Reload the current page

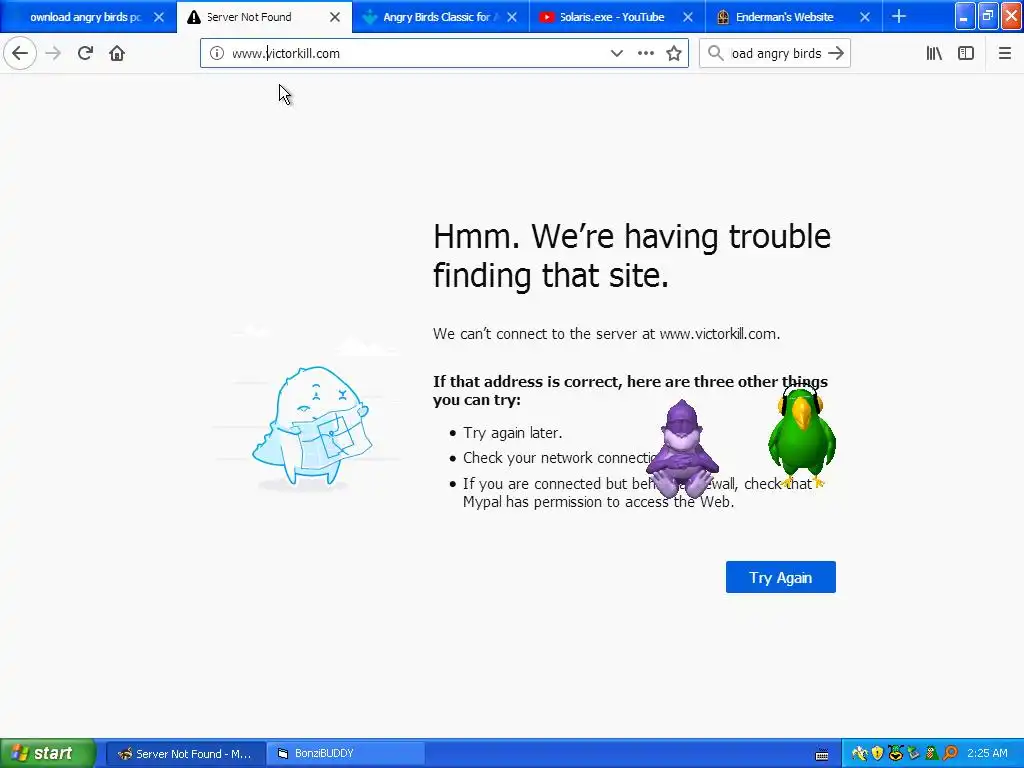click(85, 53)
